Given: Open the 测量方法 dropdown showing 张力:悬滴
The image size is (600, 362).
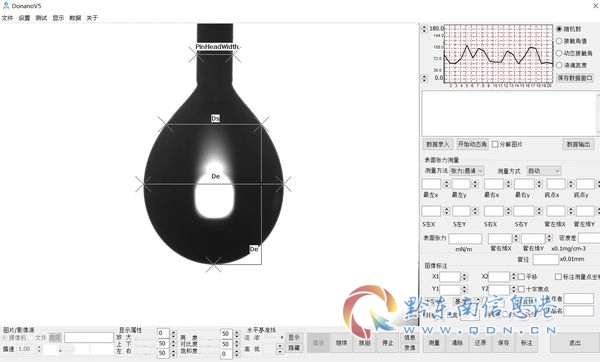Looking at the screenshot, I should (x=467, y=171).
